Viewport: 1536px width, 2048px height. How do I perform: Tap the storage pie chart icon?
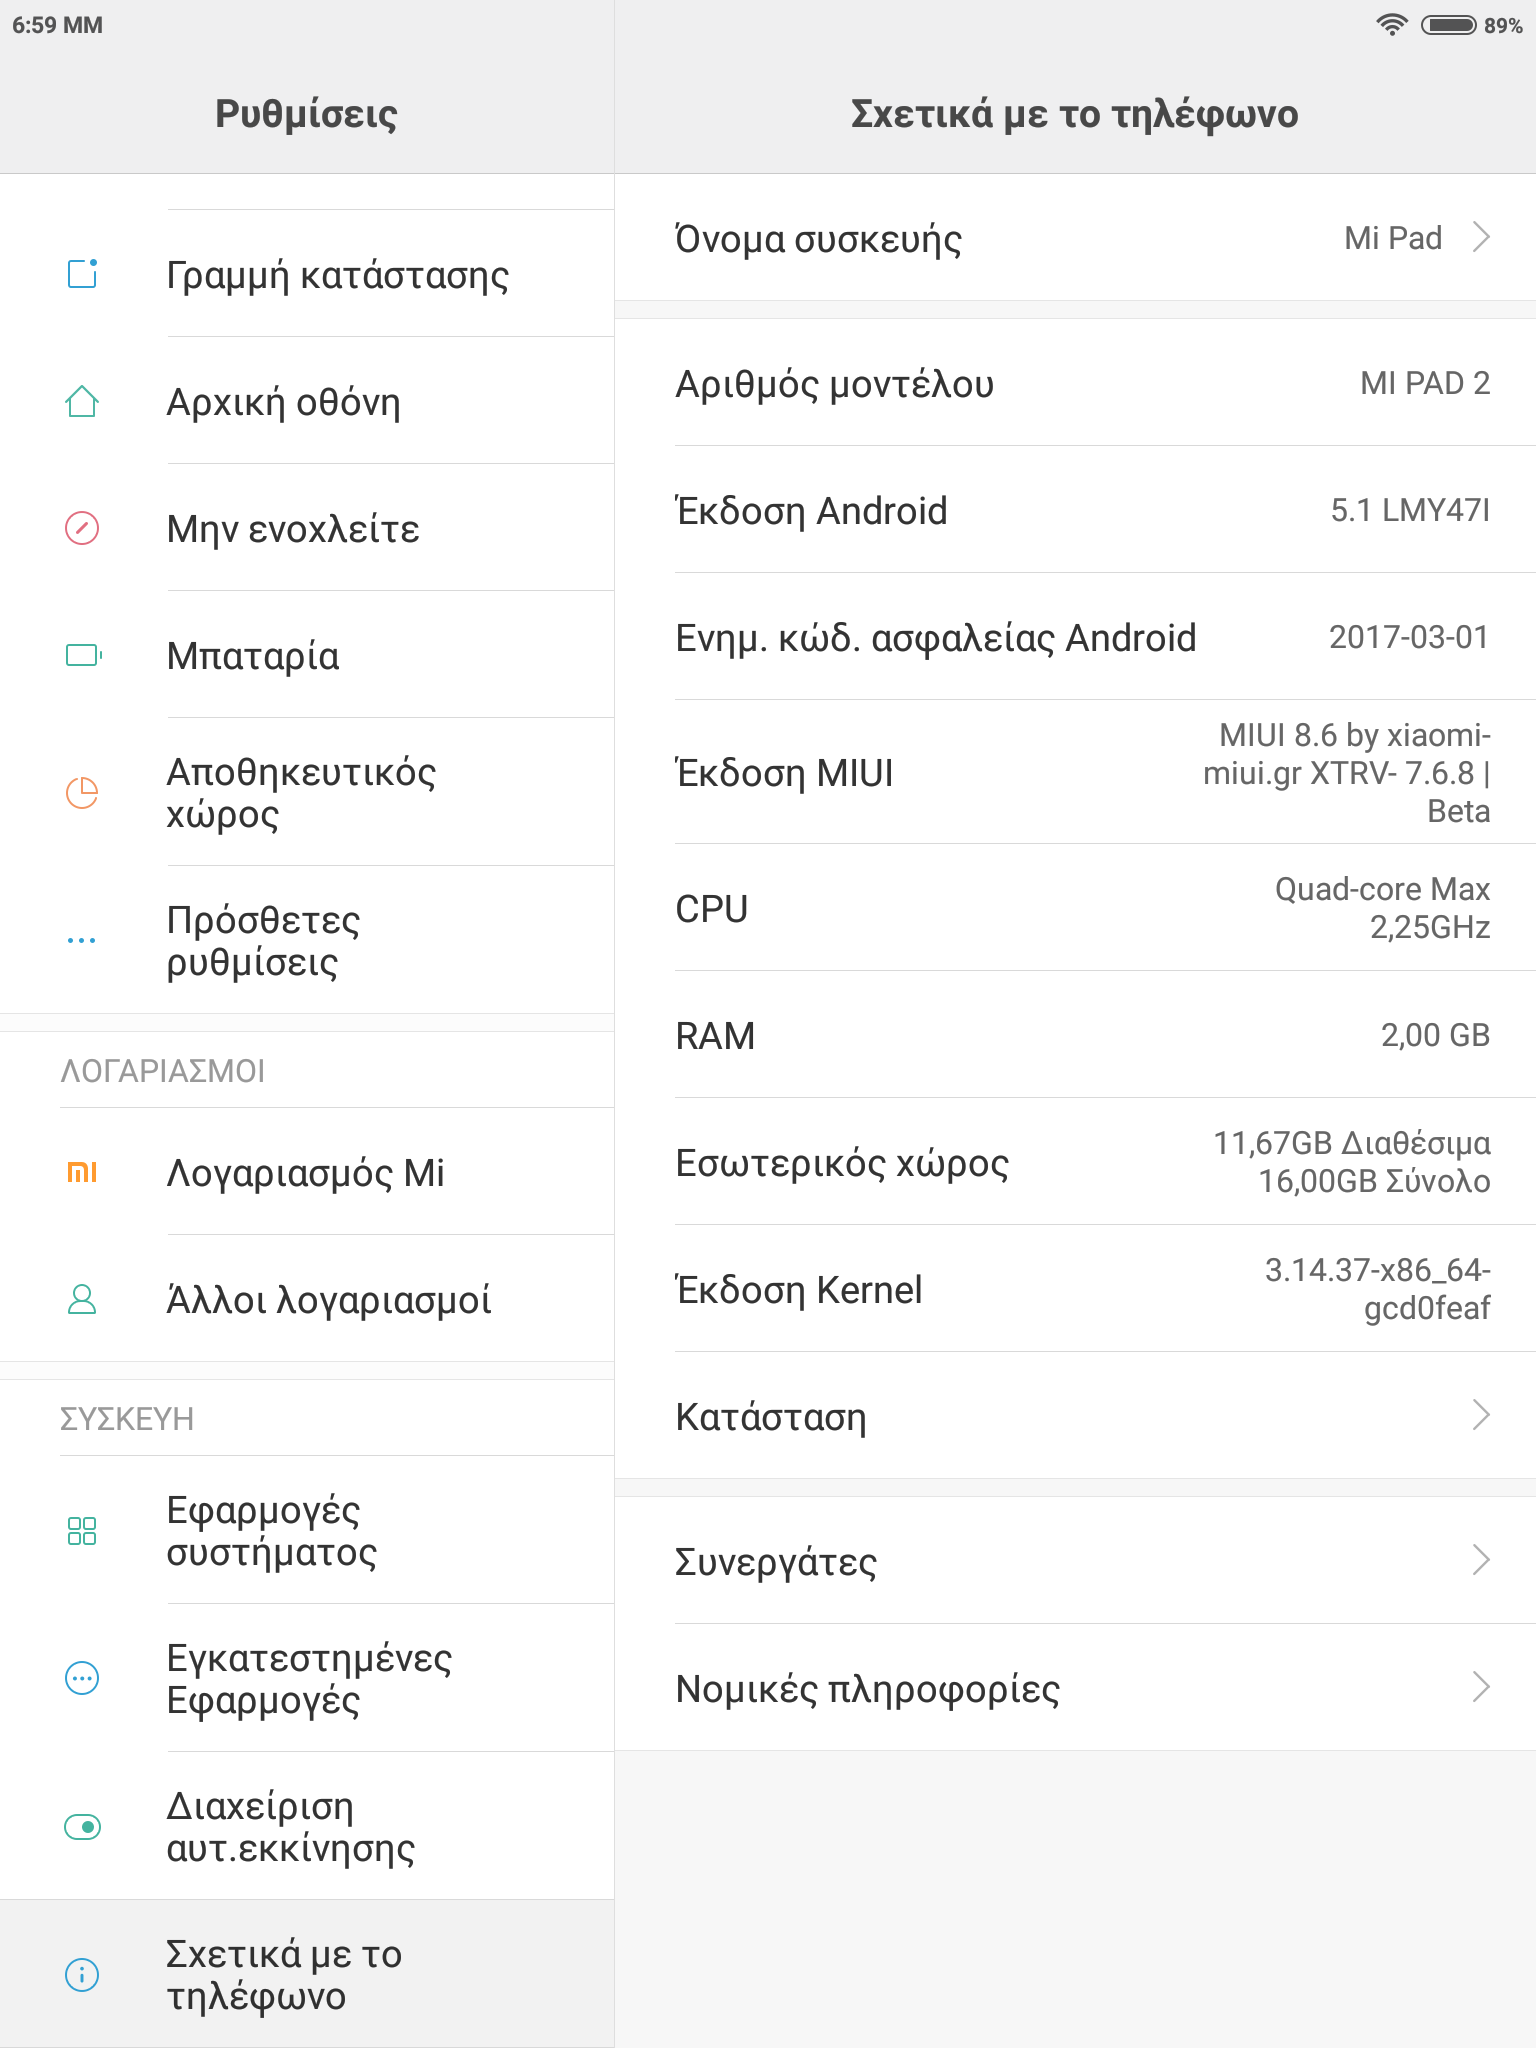pyautogui.click(x=82, y=792)
